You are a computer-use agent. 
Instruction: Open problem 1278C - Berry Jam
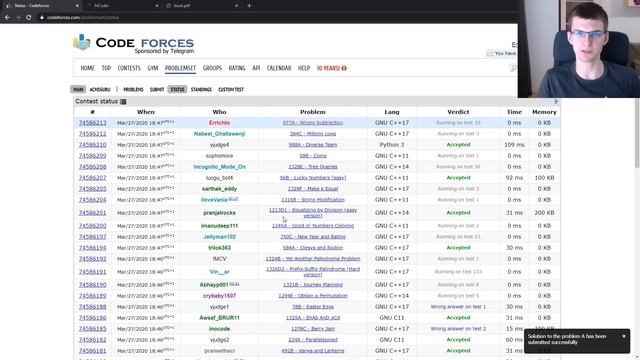tap(313, 329)
